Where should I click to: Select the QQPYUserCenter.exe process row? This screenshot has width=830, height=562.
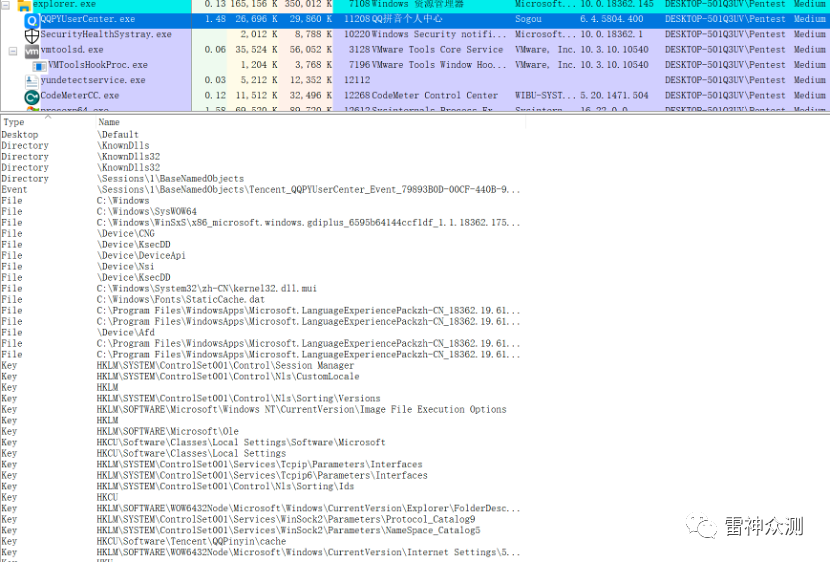(415, 20)
